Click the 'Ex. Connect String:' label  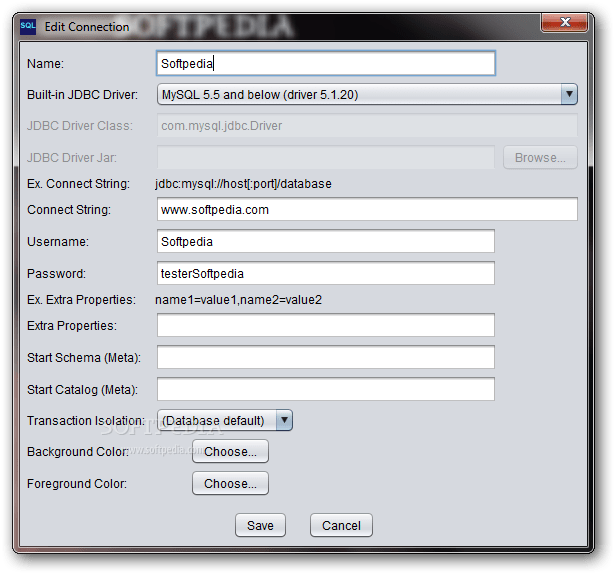click(78, 184)
